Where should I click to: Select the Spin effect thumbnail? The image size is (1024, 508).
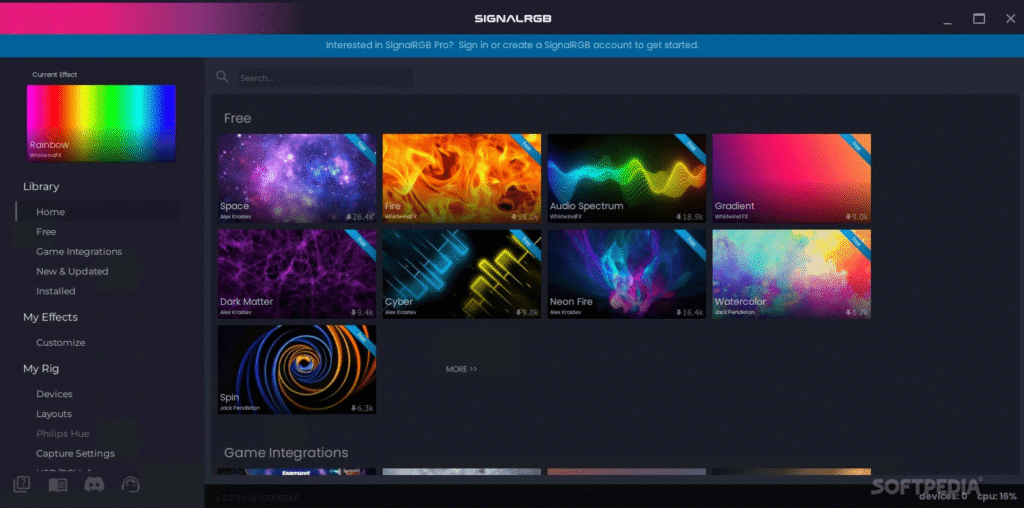tap(296, 370)
